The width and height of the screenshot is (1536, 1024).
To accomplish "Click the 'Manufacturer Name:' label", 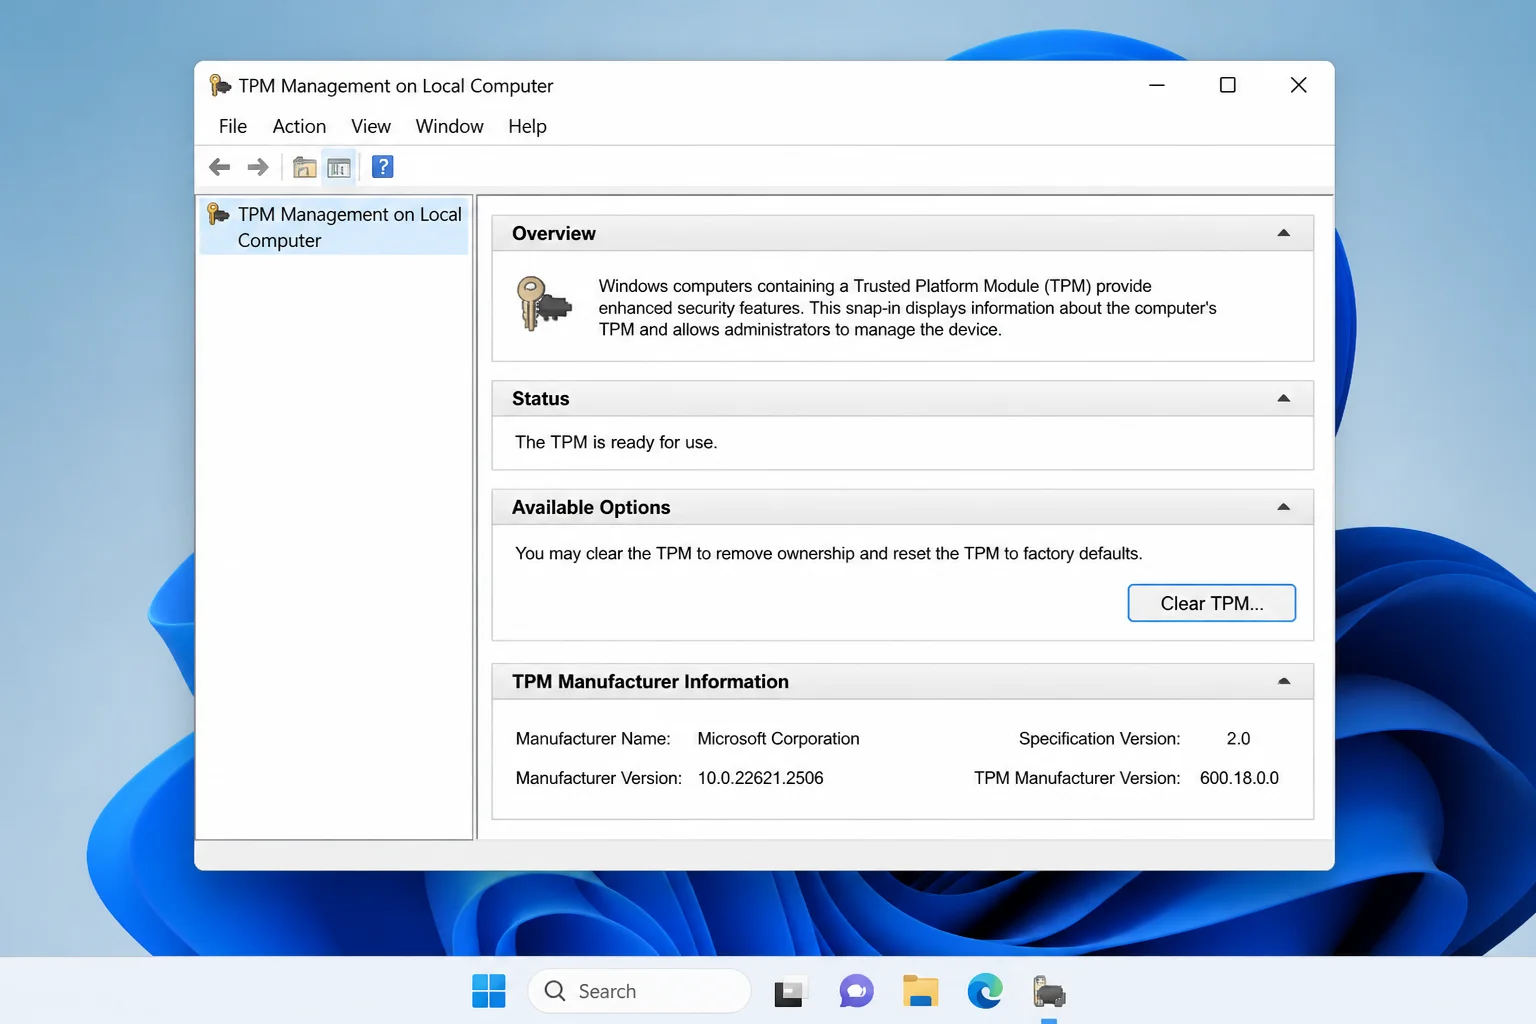I will (593, 738).
